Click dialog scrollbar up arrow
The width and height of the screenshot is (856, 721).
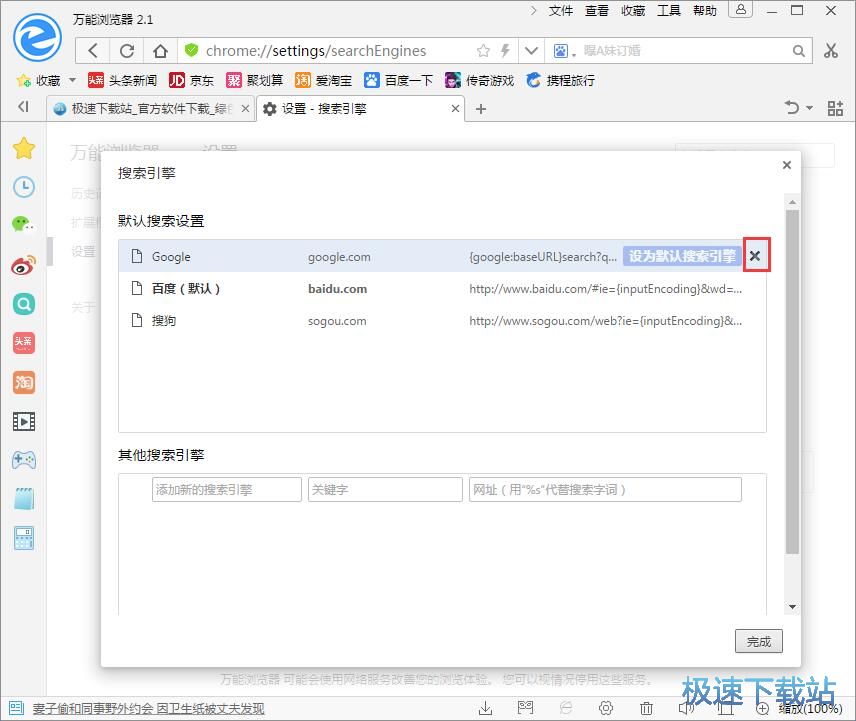(x=792, y=202)
